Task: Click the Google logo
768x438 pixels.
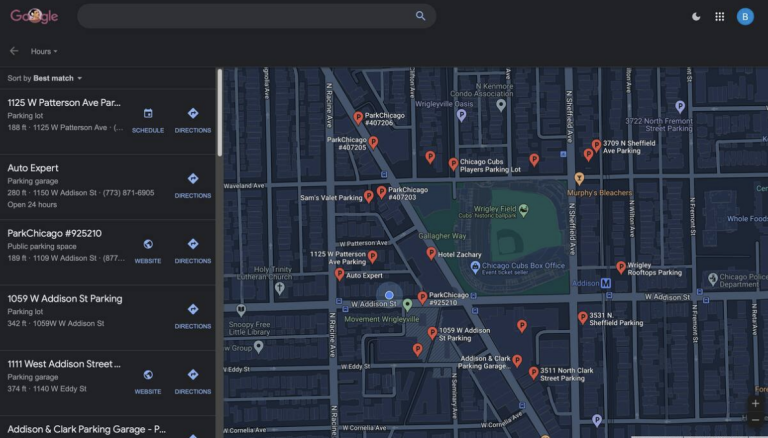Action: pyautogui.click(x=34, y=16)
